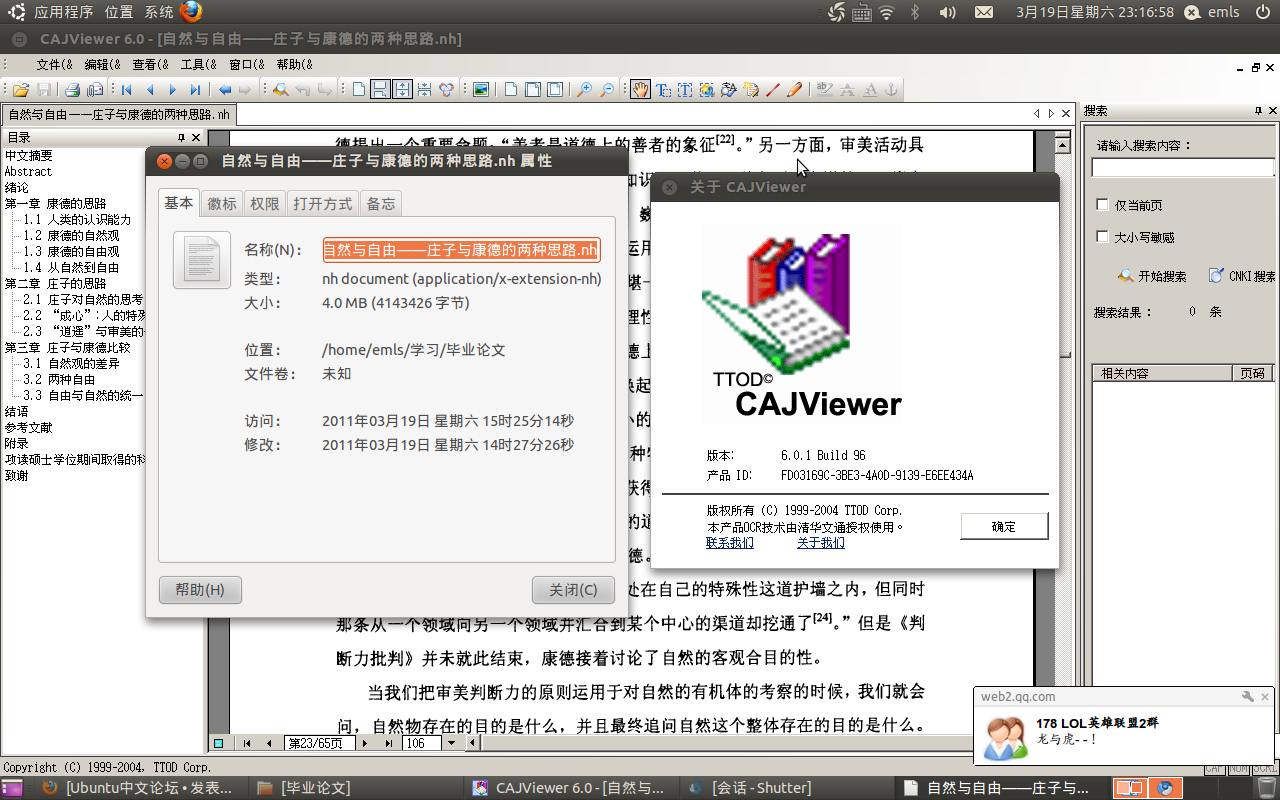
Task: Open the zoom percentage 106 dropdown
Action: (451, 743)
